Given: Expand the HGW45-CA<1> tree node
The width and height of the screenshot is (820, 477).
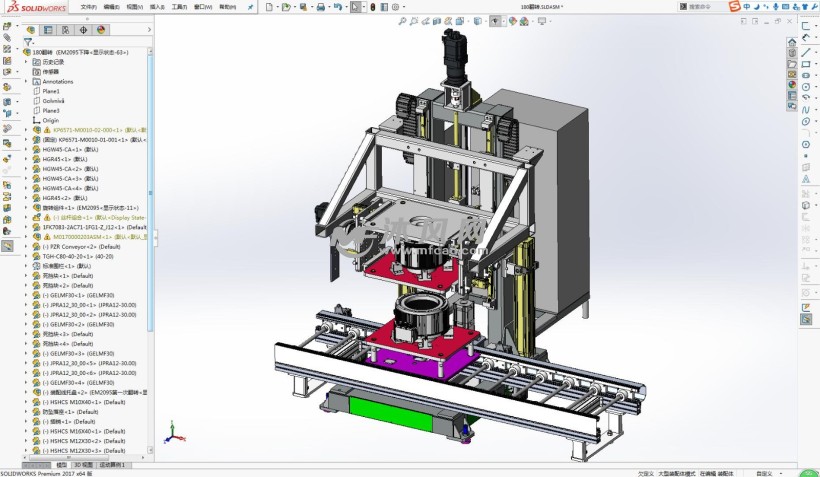Looking at the screenshot, I should [26, 149].
